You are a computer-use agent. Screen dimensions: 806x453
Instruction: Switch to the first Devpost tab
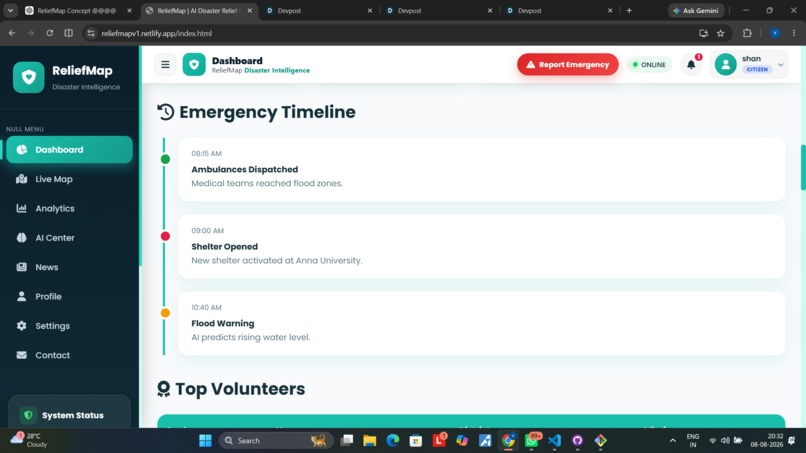pyautogui.click(x=319, y=10)
